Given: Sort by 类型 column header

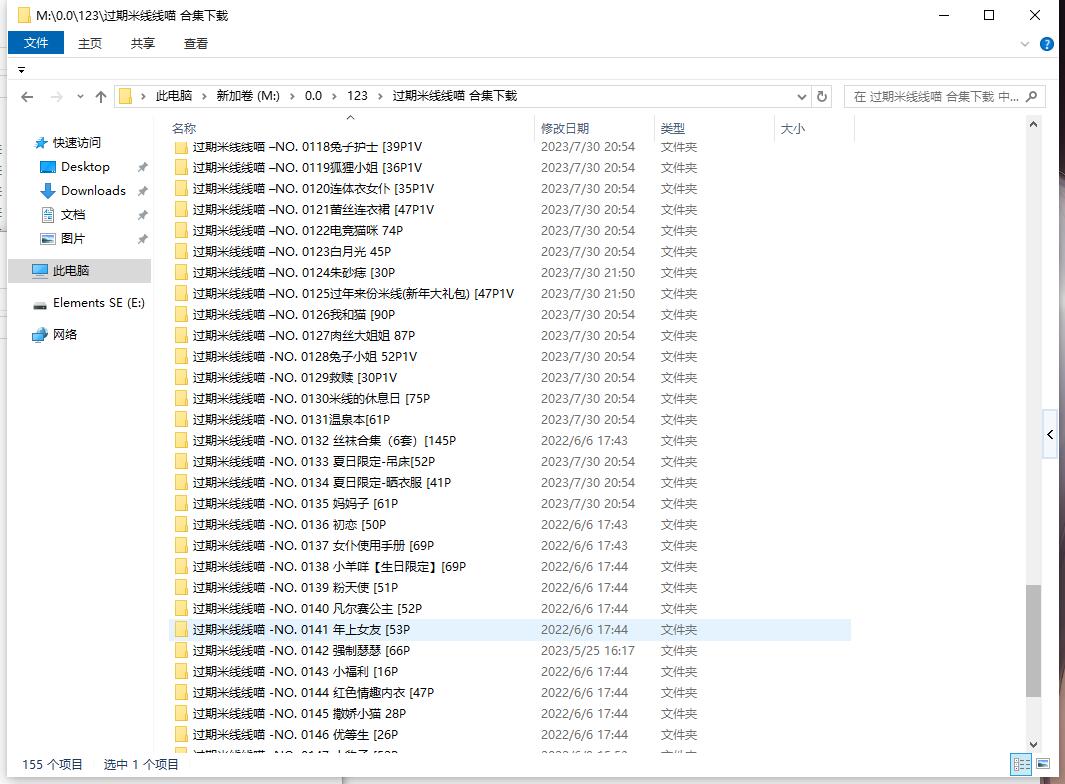Looking at the screenshot, I should (x=672, y=128).
